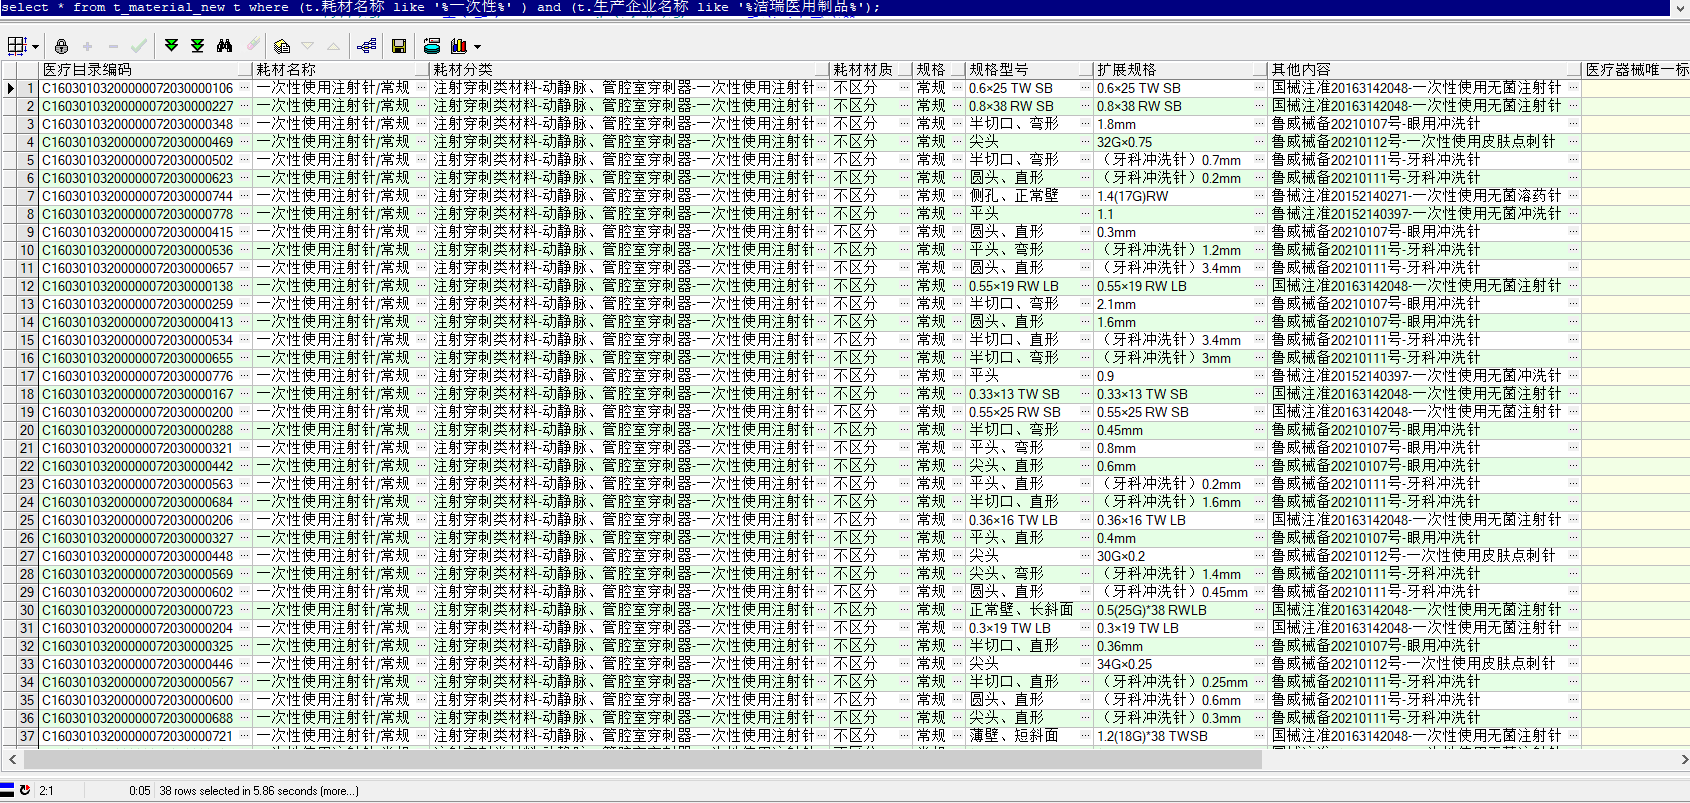The height and width of the screenshot is (803, 1690).
Task: Click the Delete record minus icon
Action: click(113, 46)
